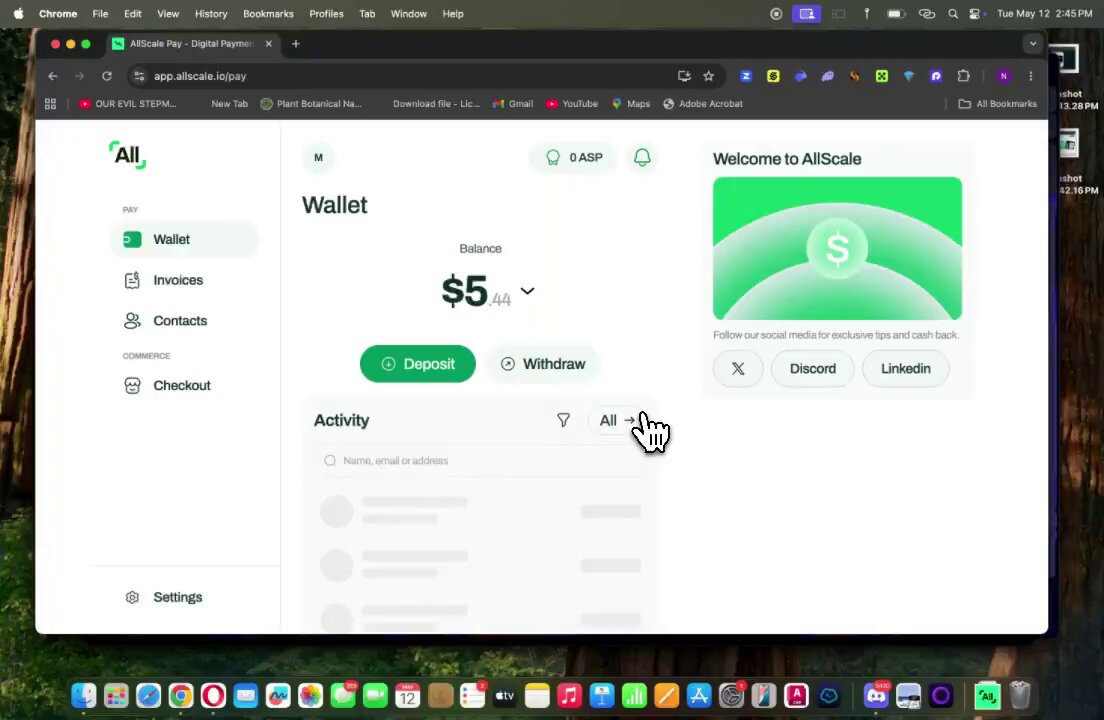Click the green dollar welcome banner
The image size is (1104, 720).
point(837,248)
